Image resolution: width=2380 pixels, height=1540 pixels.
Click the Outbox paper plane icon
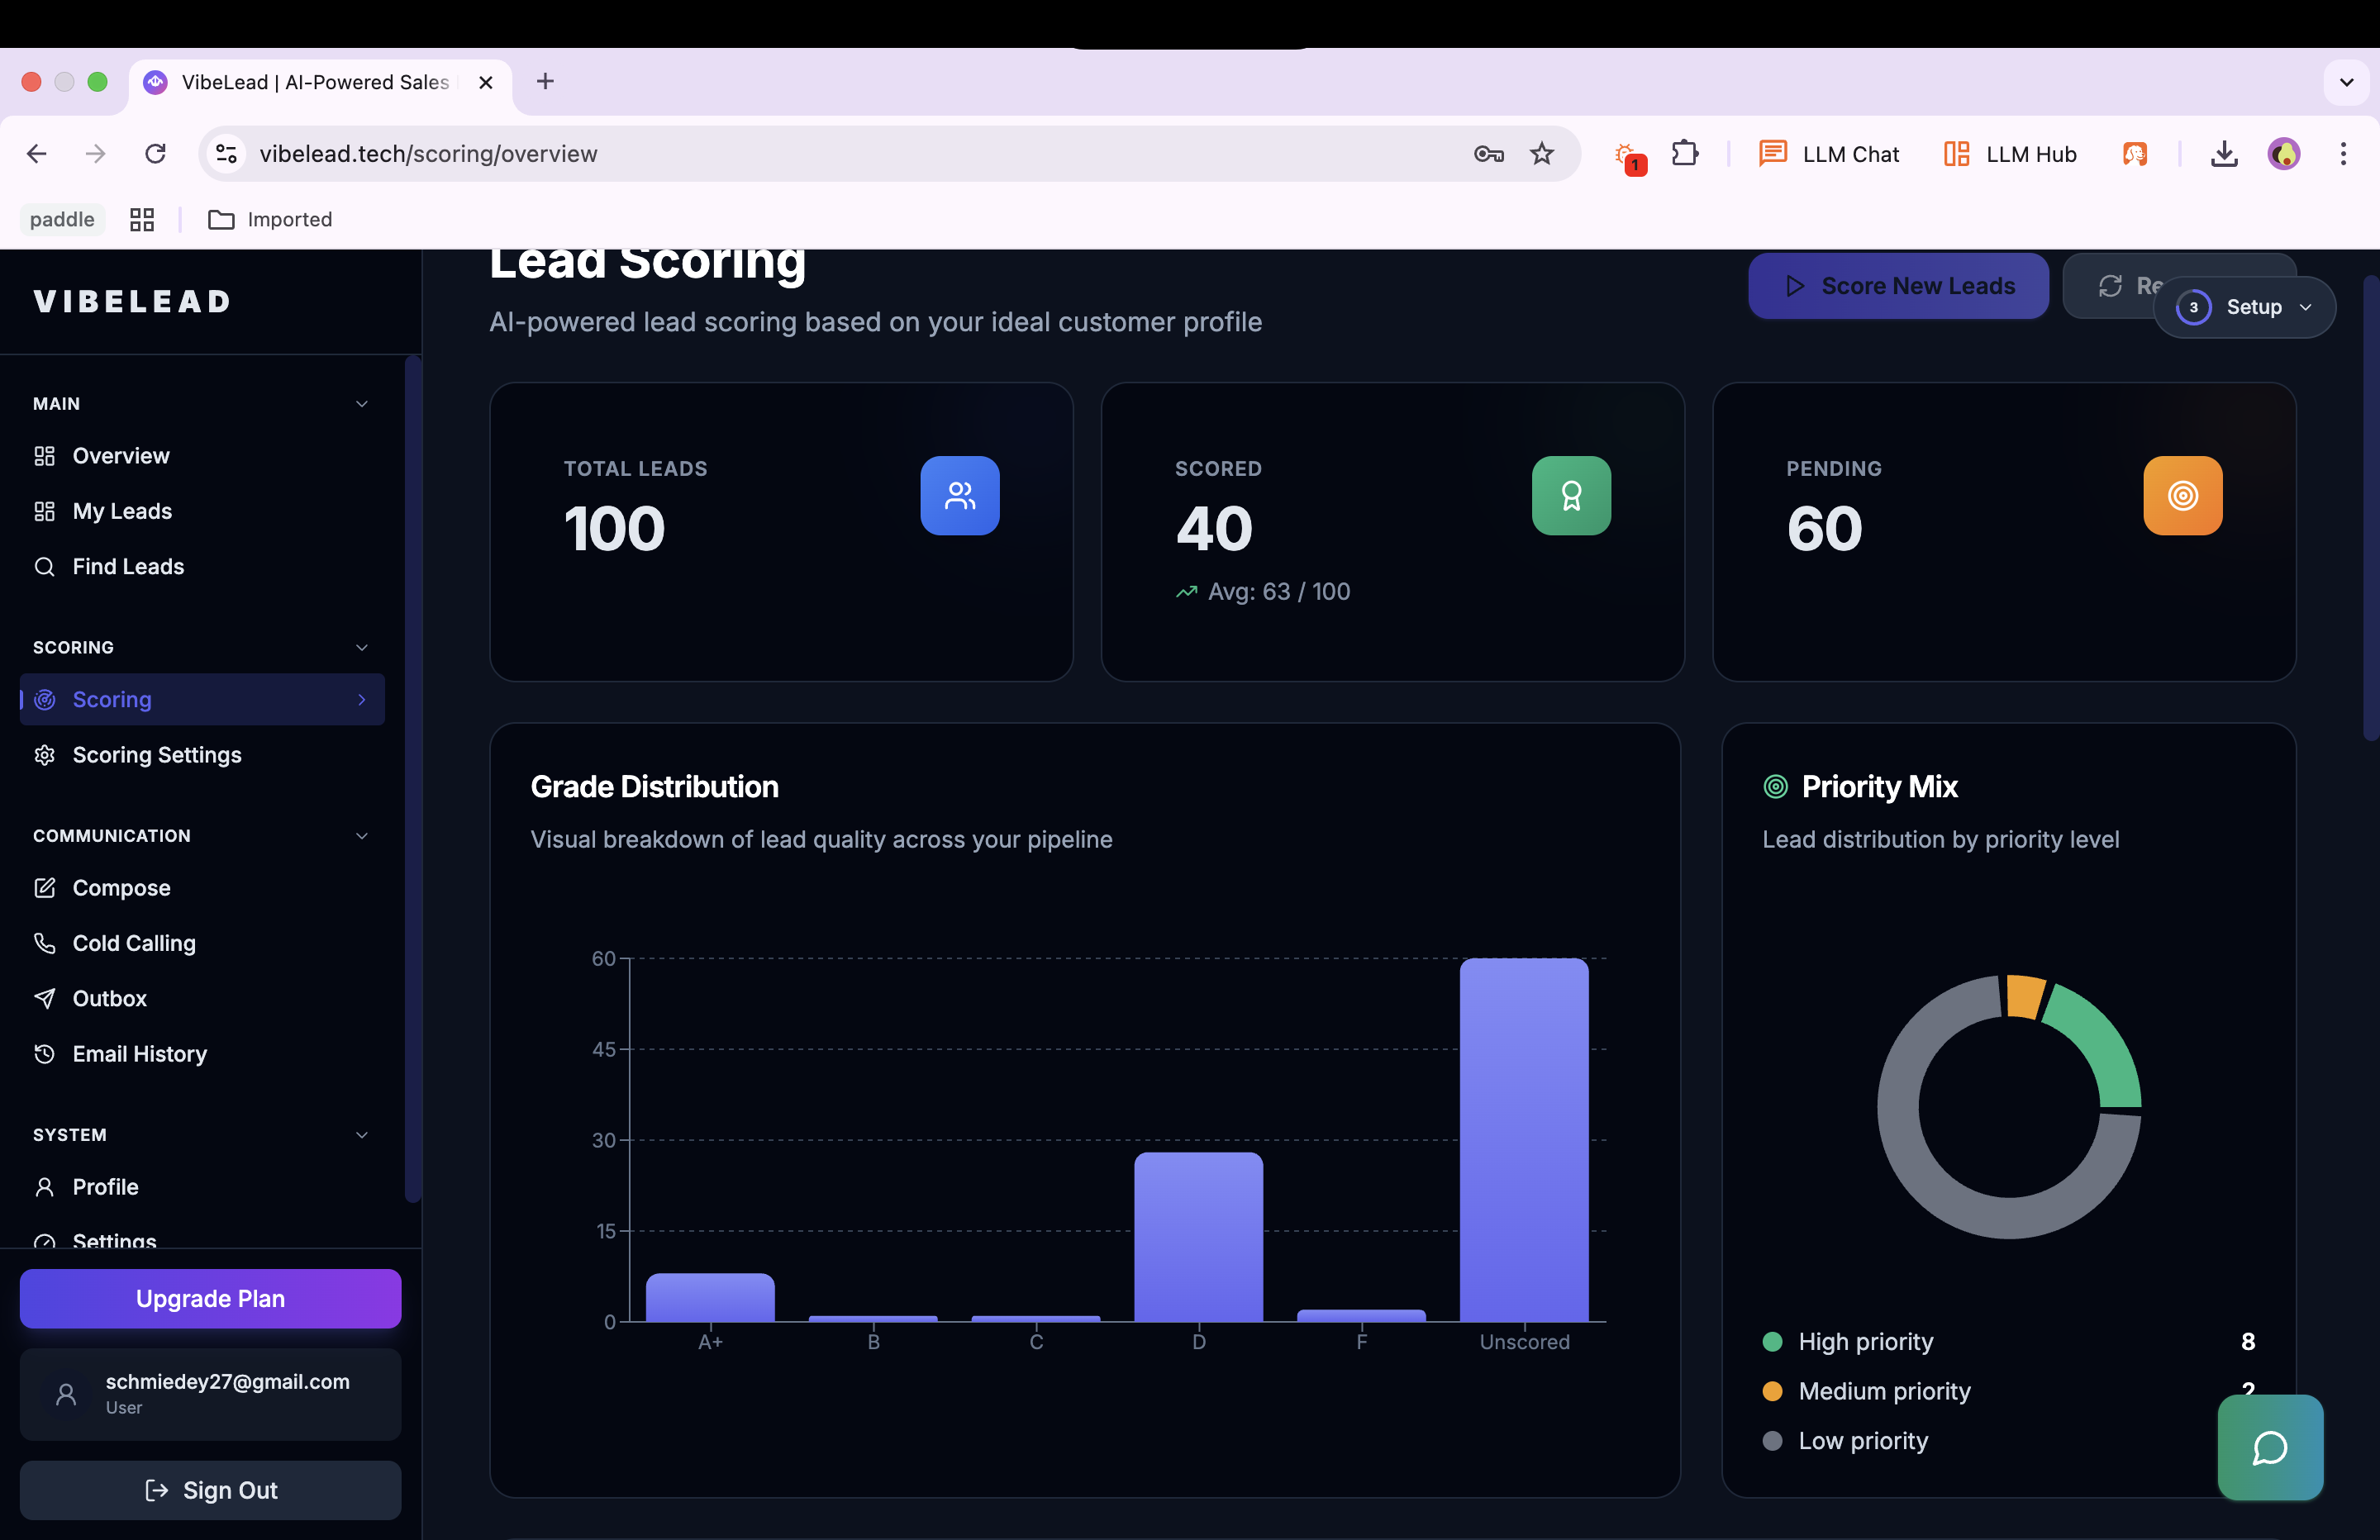click(45, 998)
